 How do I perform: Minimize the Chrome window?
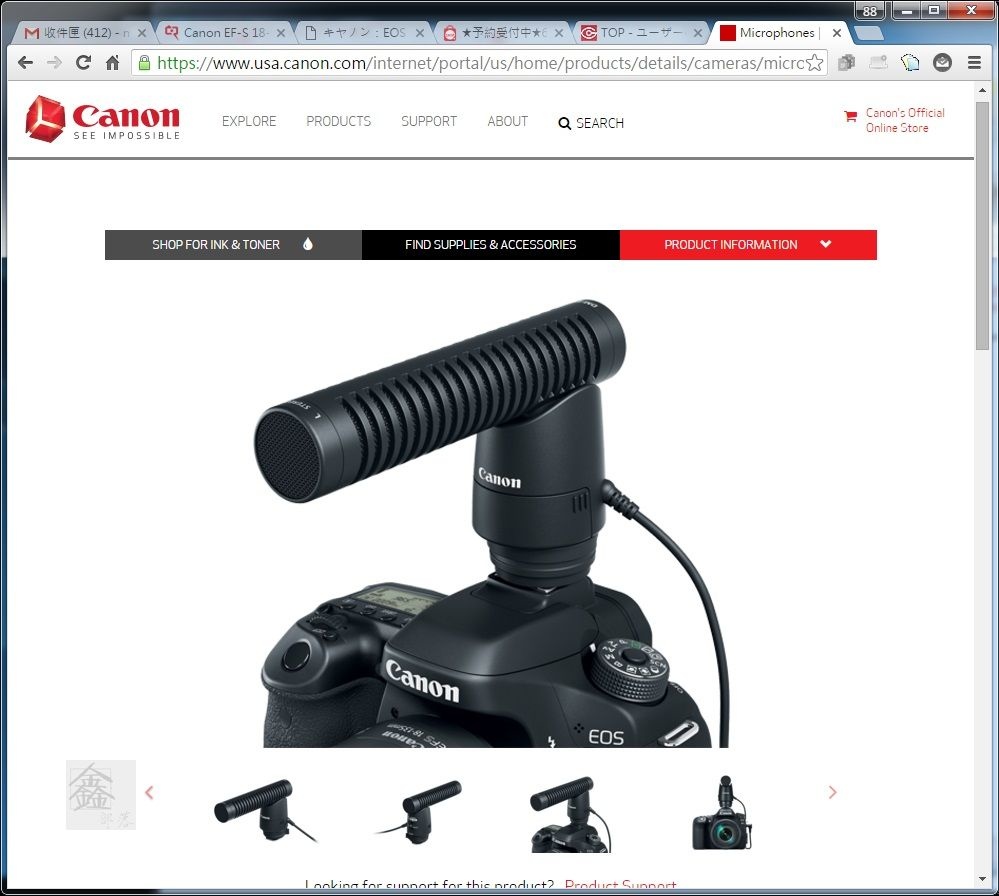point(907,11)
